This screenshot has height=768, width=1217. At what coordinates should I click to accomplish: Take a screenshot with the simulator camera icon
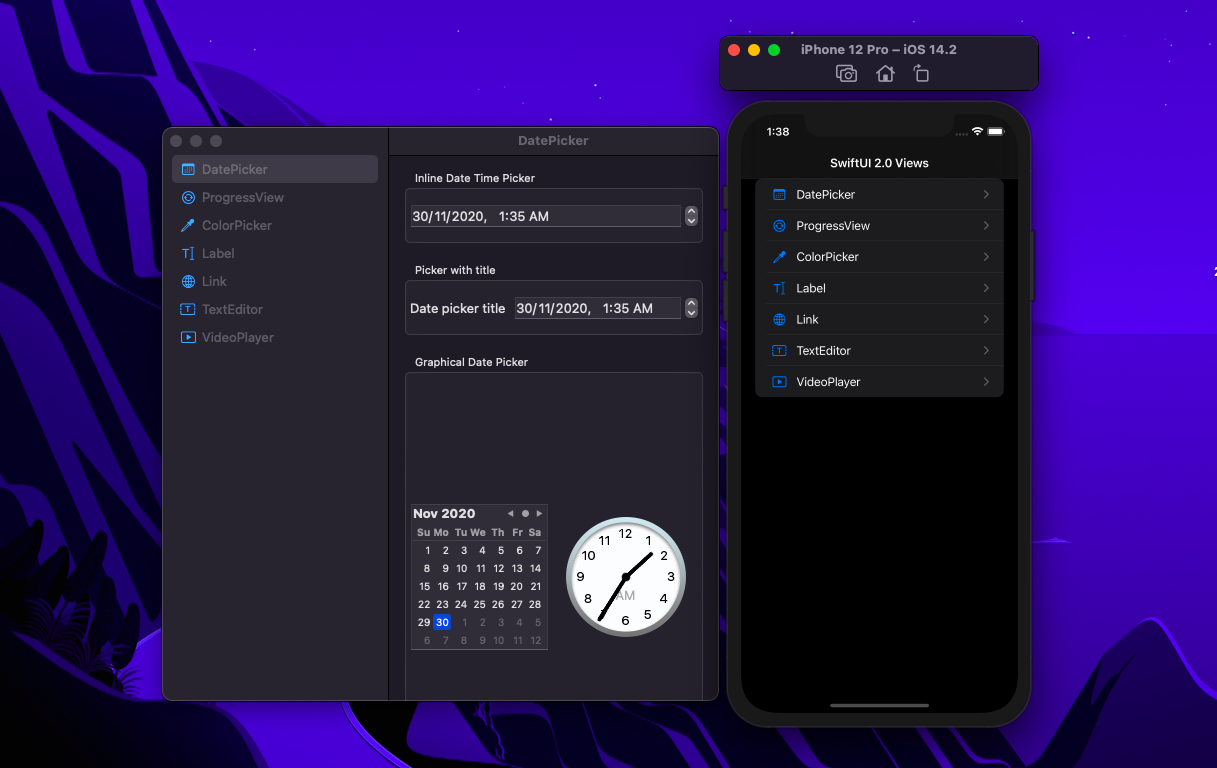(846, 73)
